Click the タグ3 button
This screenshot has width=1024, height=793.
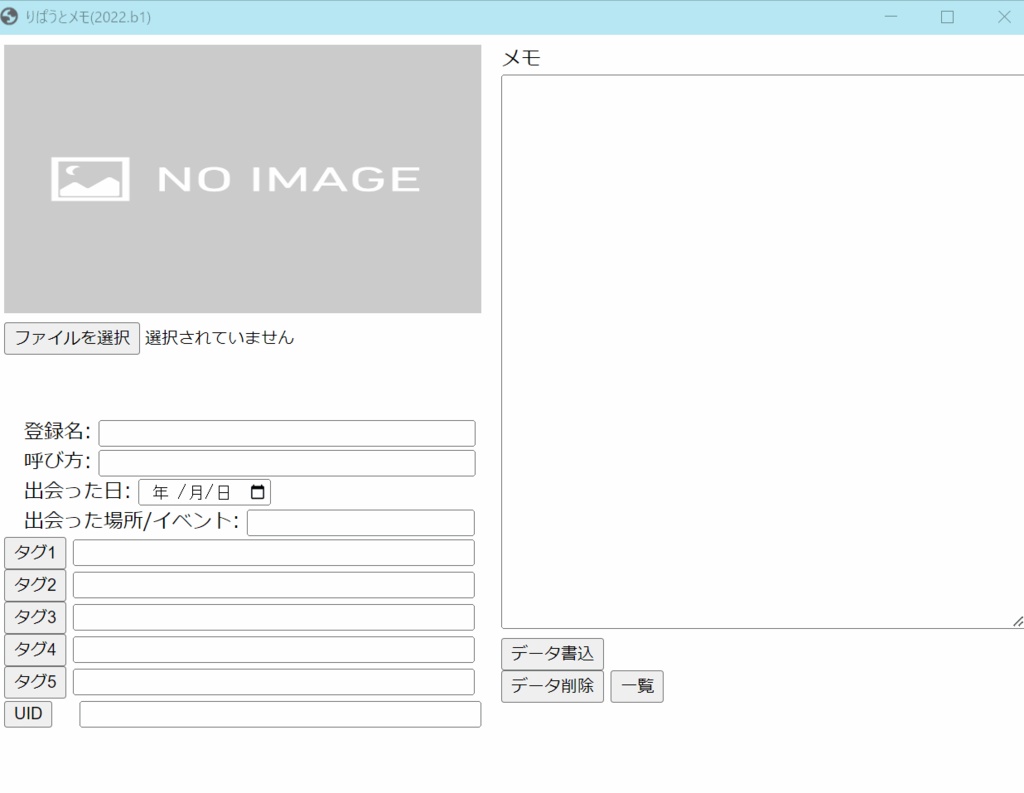(35, 617)
